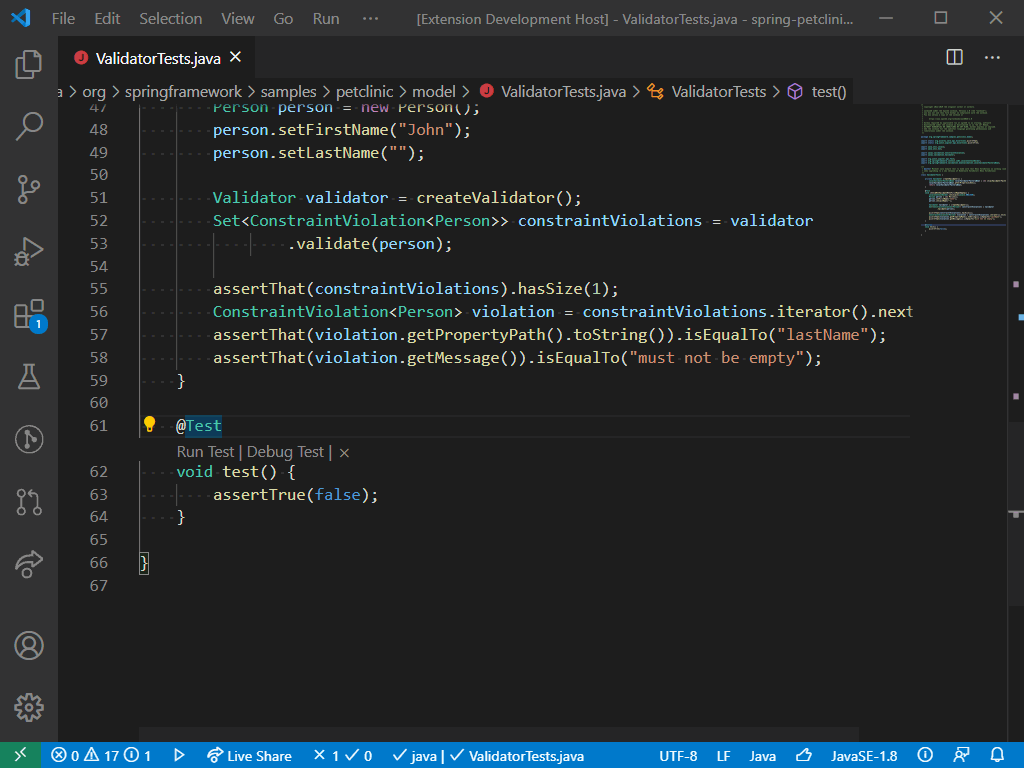Click 'void test()' method declaration
The height and width of the screenshot is (768, 1024).
coord(227,472)
